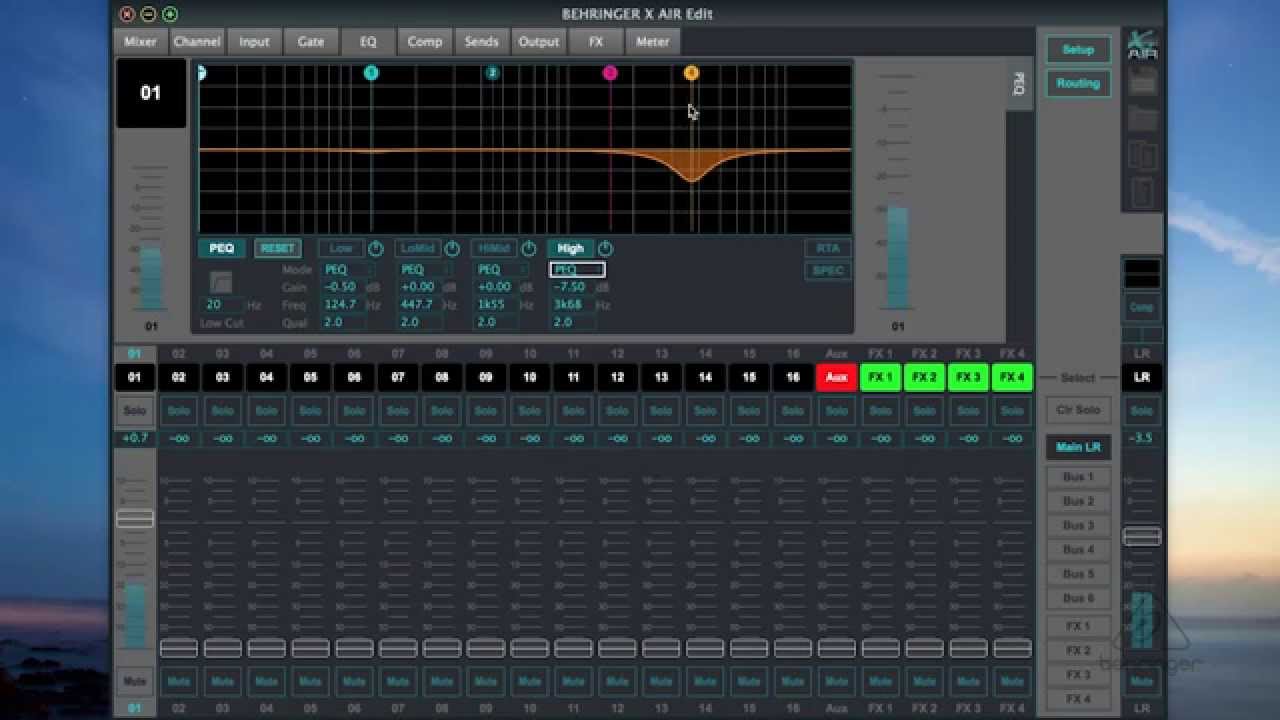
Task: Click the Clr Solo button
Action: [1078, 410]
